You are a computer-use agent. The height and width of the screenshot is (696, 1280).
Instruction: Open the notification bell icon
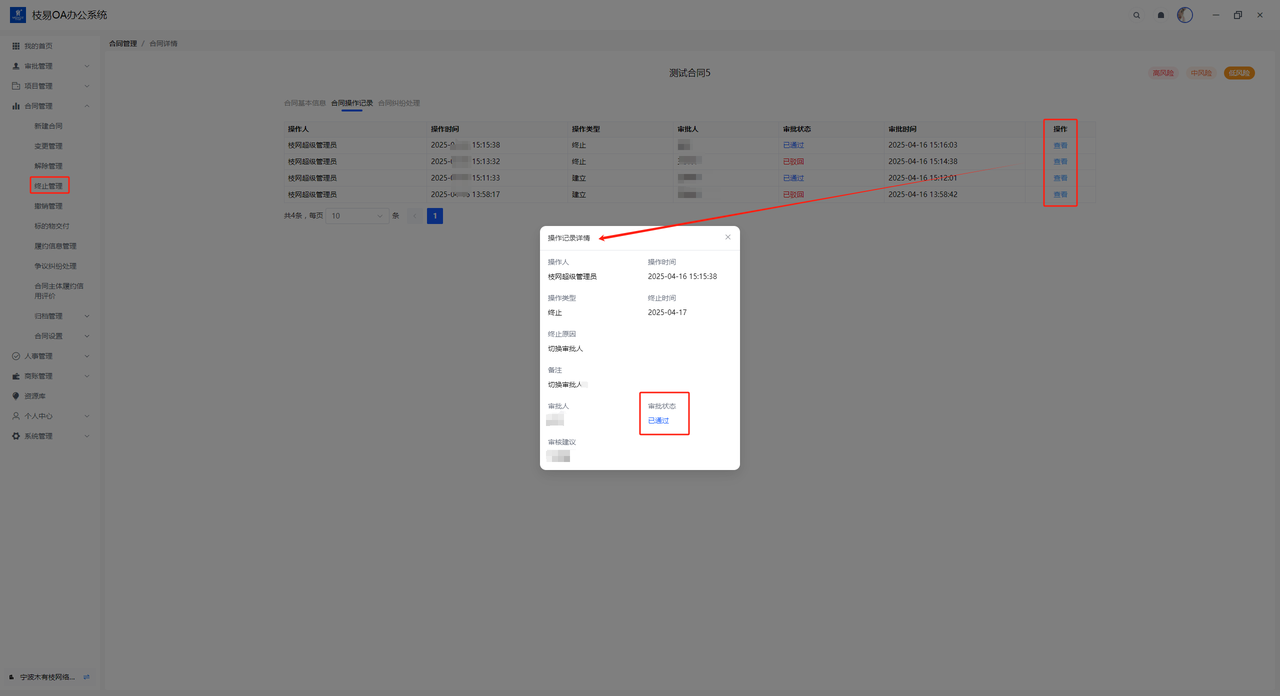click(1161, 15)
